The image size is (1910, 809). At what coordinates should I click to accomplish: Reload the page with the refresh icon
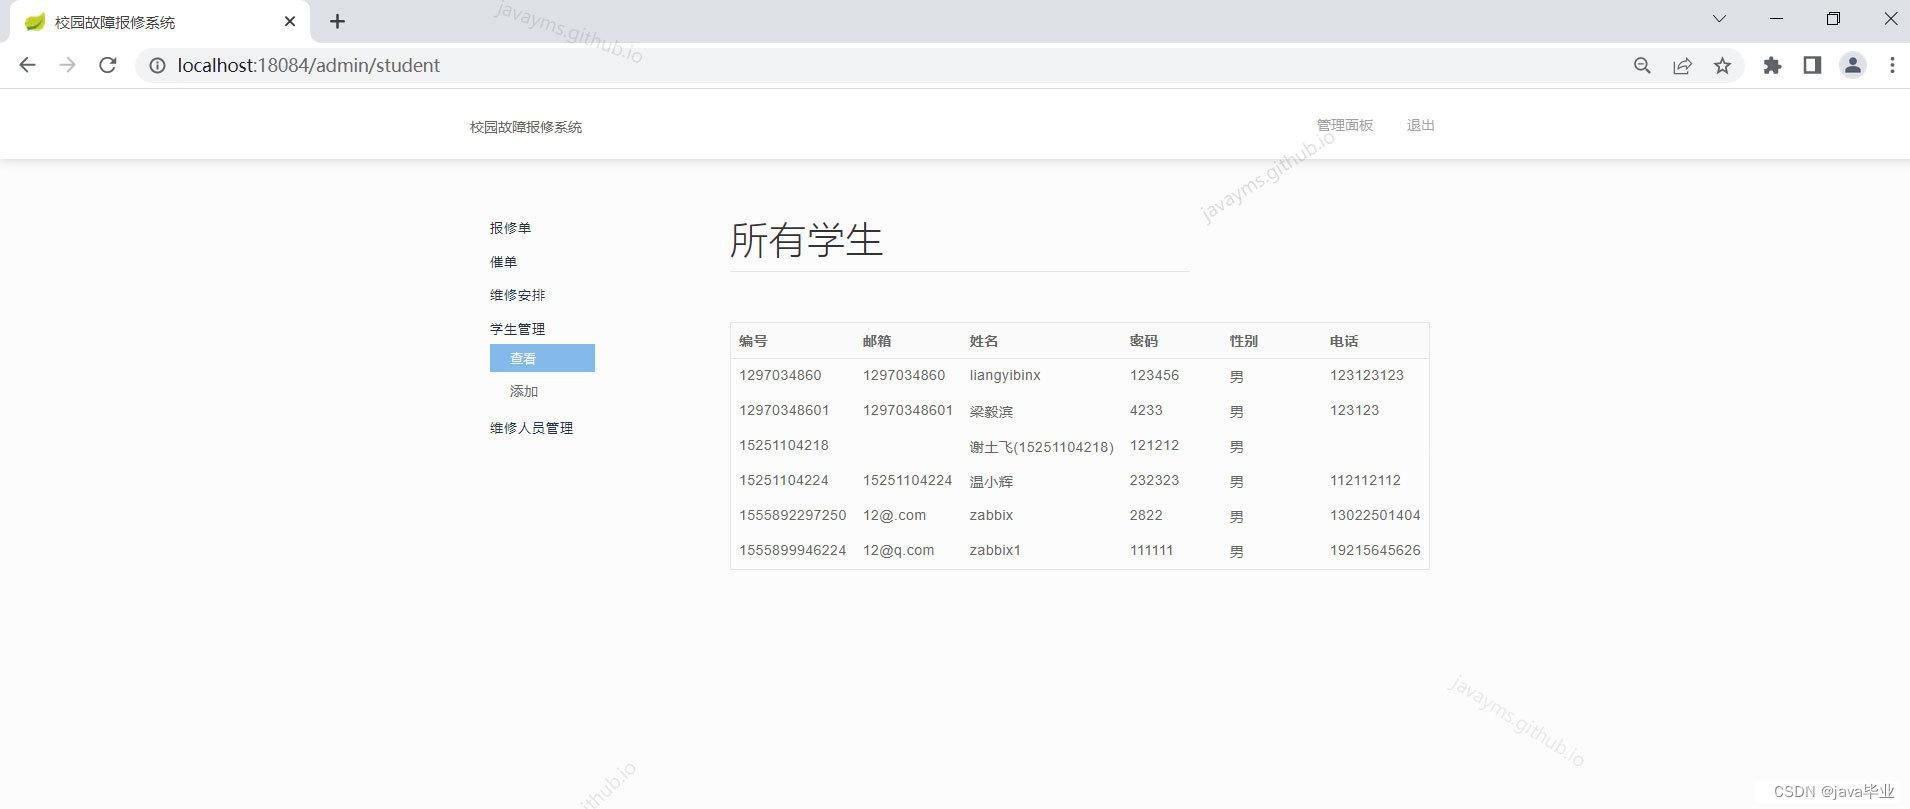pyautogui.click(x=108, y=65)
